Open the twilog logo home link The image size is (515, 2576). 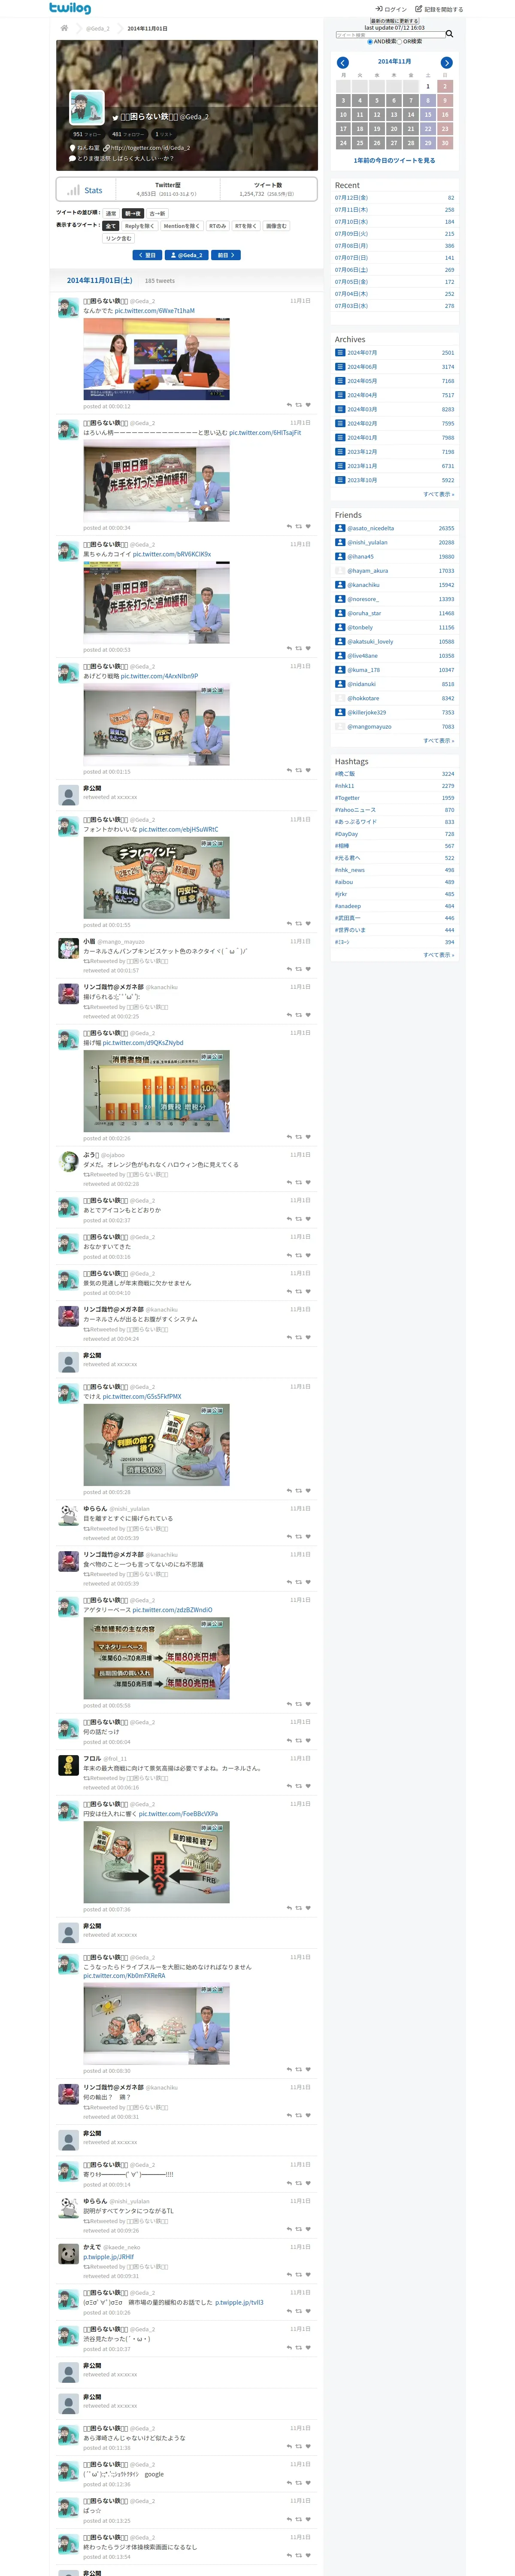click(x=70, y=8)
